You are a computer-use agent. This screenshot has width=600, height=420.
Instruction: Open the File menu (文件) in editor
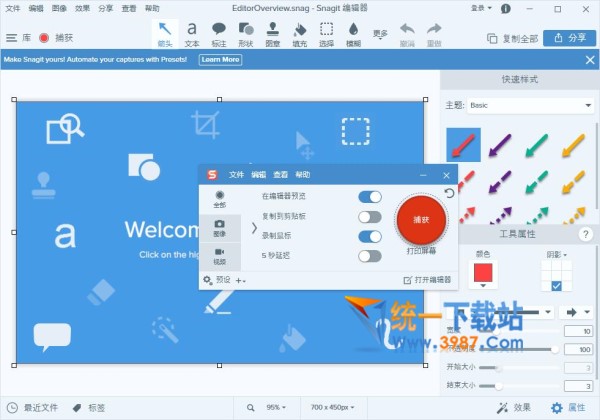point(12,8)
